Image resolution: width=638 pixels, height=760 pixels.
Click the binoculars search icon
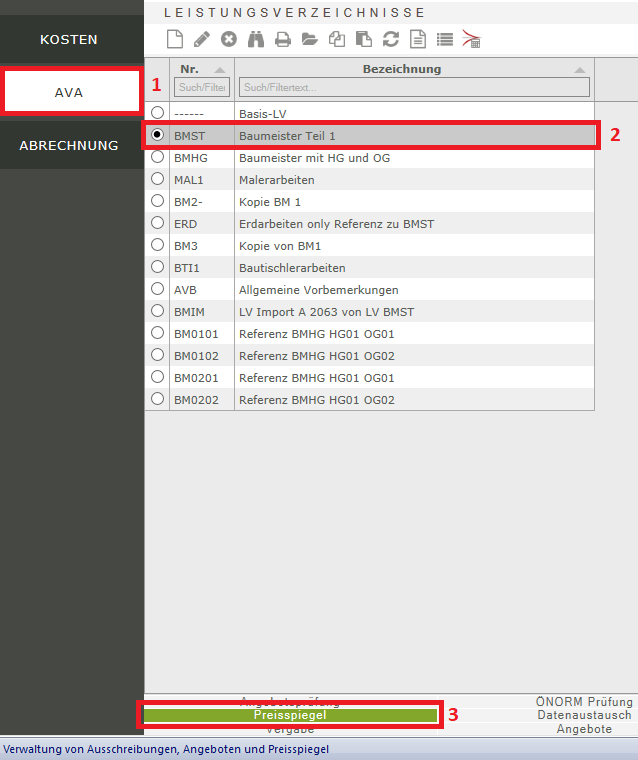(x=256, y=40)
